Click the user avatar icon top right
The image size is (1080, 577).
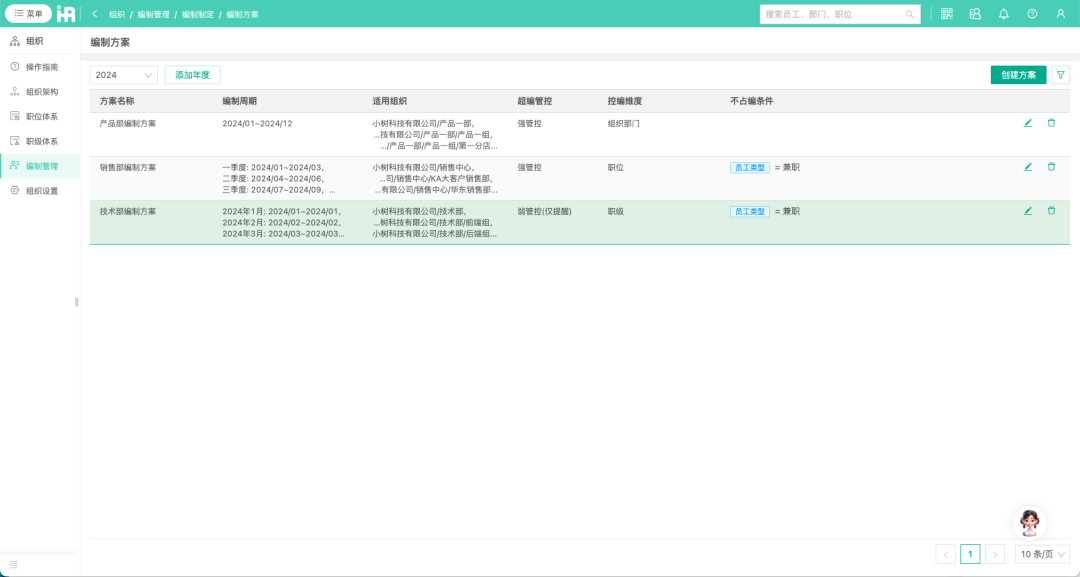pyautogui.click(x=1059, y=13)
